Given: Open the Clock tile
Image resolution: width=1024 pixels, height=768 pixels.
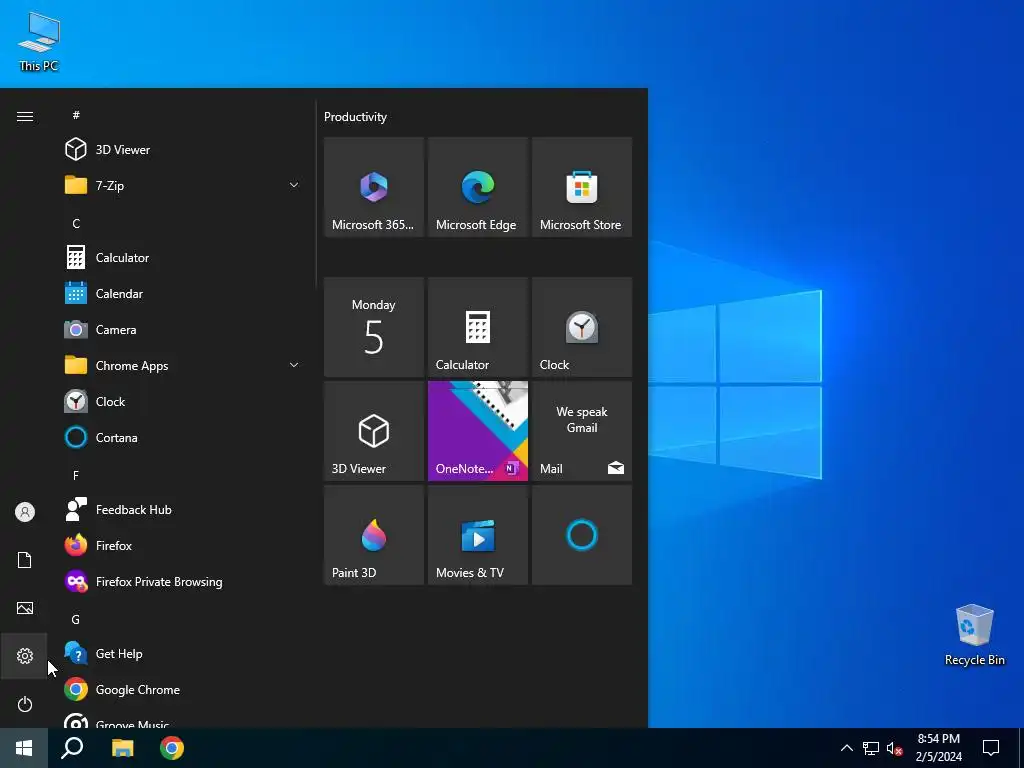Looking at the screenshot, I should (582, 327).
